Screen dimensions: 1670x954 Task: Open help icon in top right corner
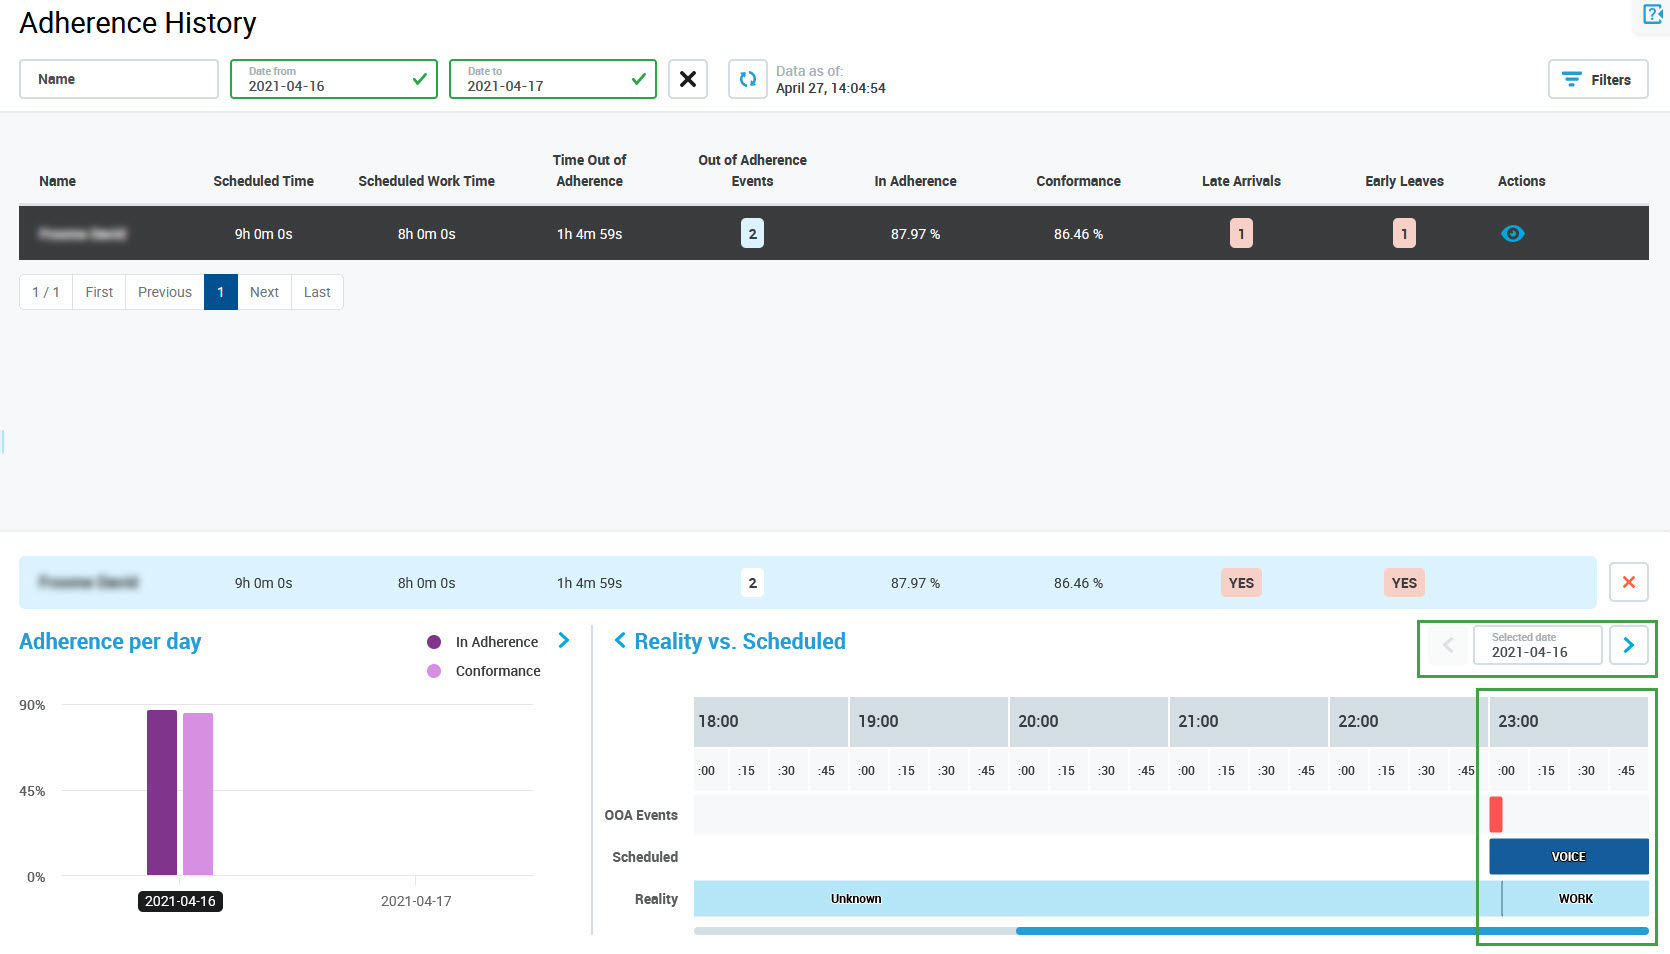[x=1652, y=14]
